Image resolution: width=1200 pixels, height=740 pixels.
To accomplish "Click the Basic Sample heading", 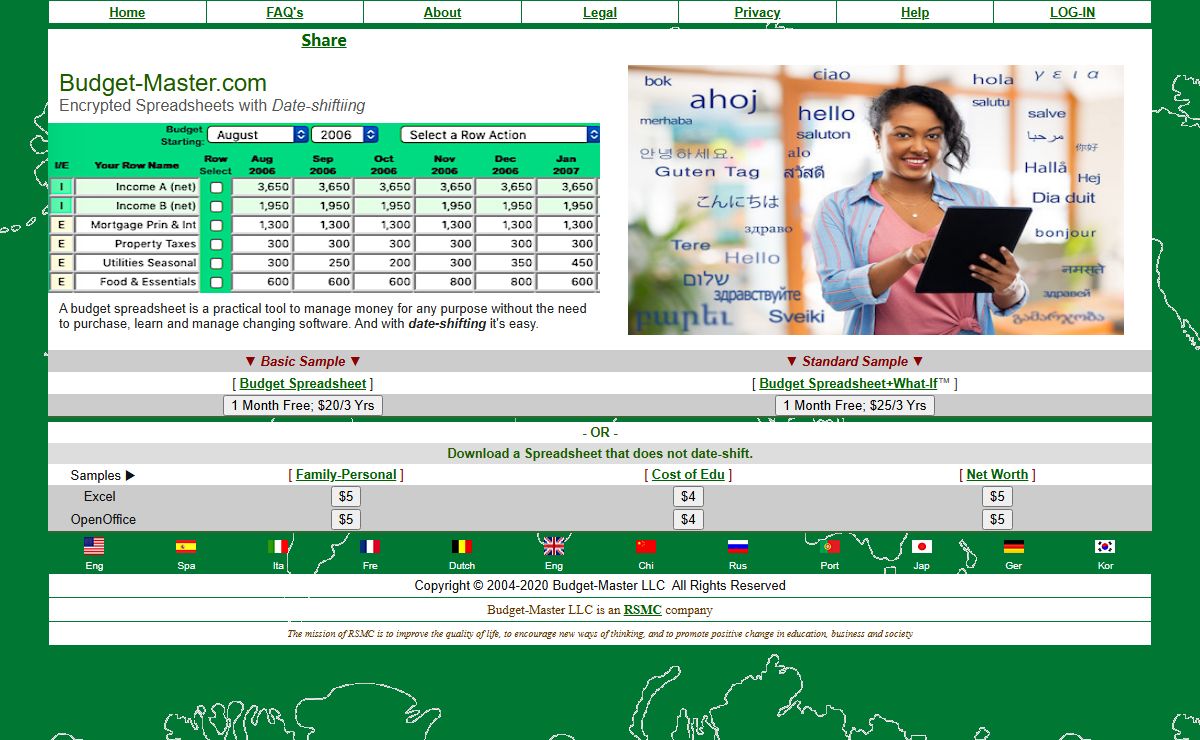I will [x=303, y=361].
